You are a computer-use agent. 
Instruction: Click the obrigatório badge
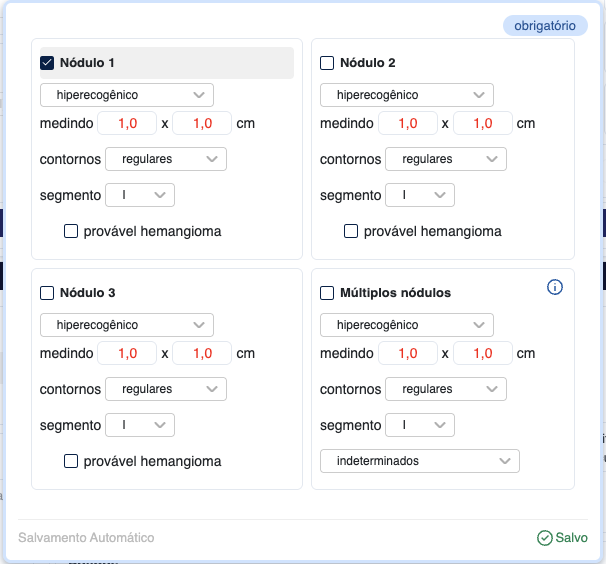click(x=545, y=26)
